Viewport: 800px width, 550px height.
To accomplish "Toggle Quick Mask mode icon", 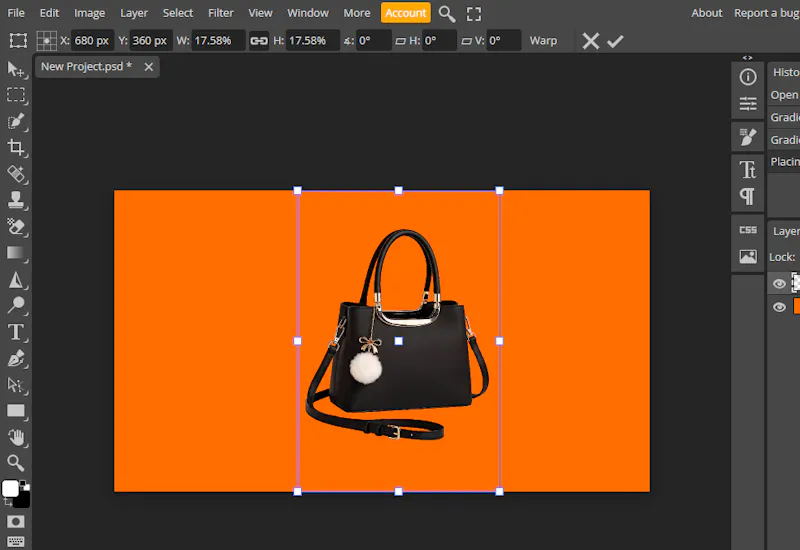I will 15,521.
